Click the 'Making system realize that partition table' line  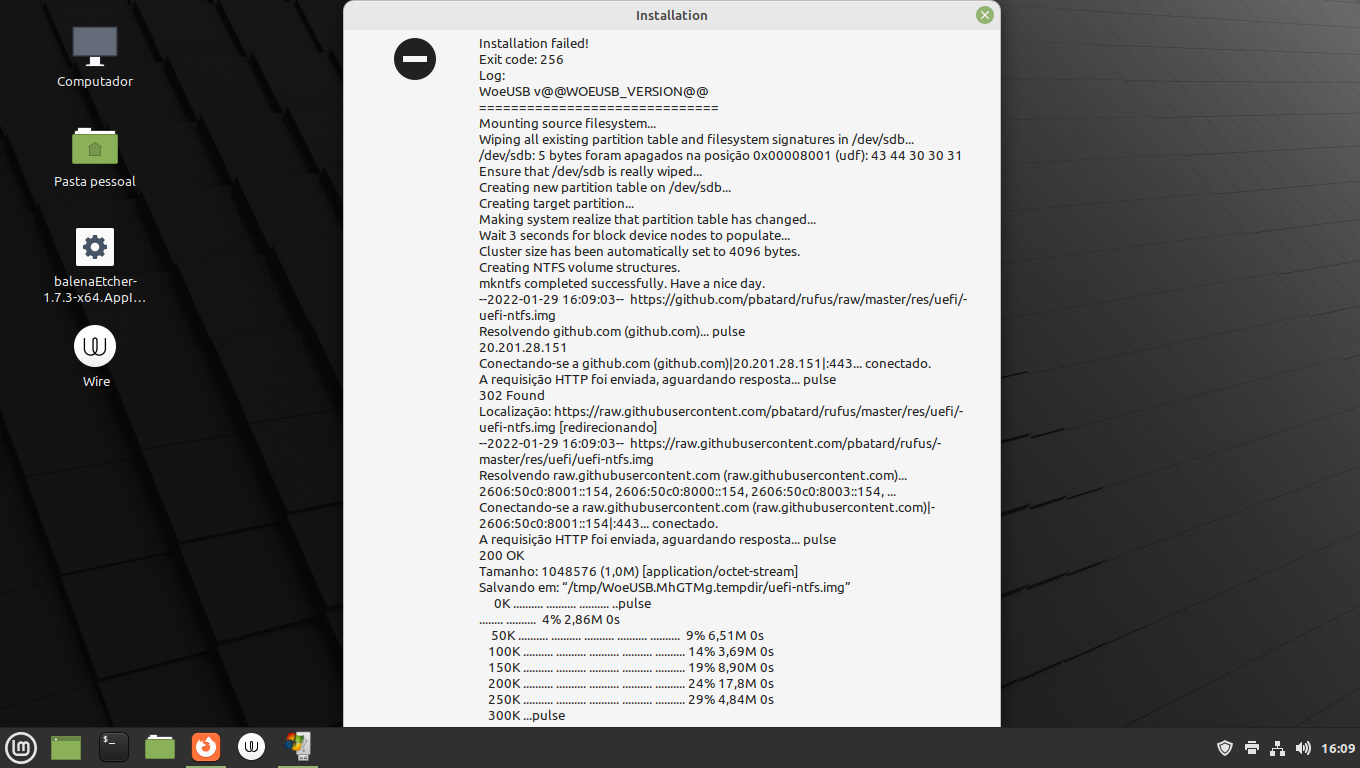click(x=647, y=219)
